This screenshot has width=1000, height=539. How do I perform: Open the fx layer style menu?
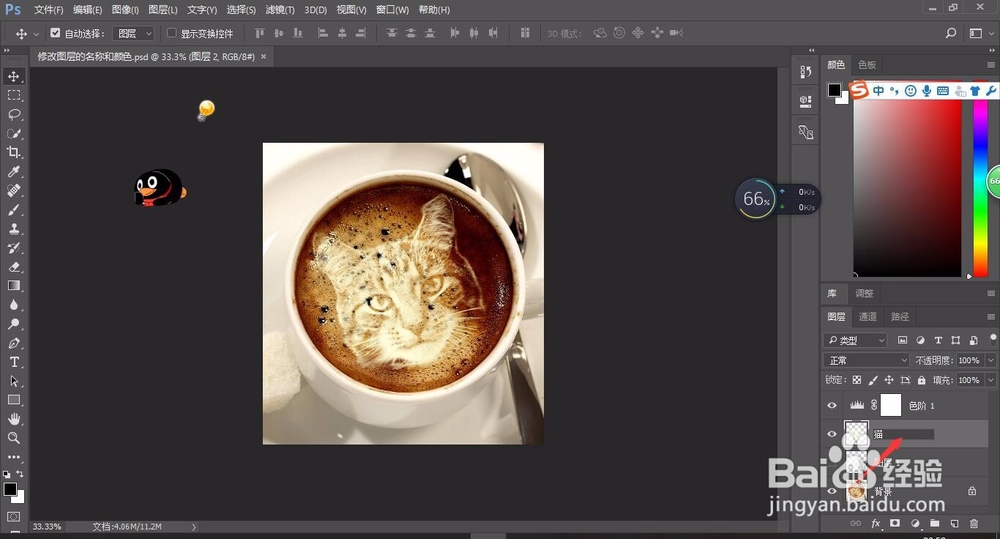click(x=876, y=523)
